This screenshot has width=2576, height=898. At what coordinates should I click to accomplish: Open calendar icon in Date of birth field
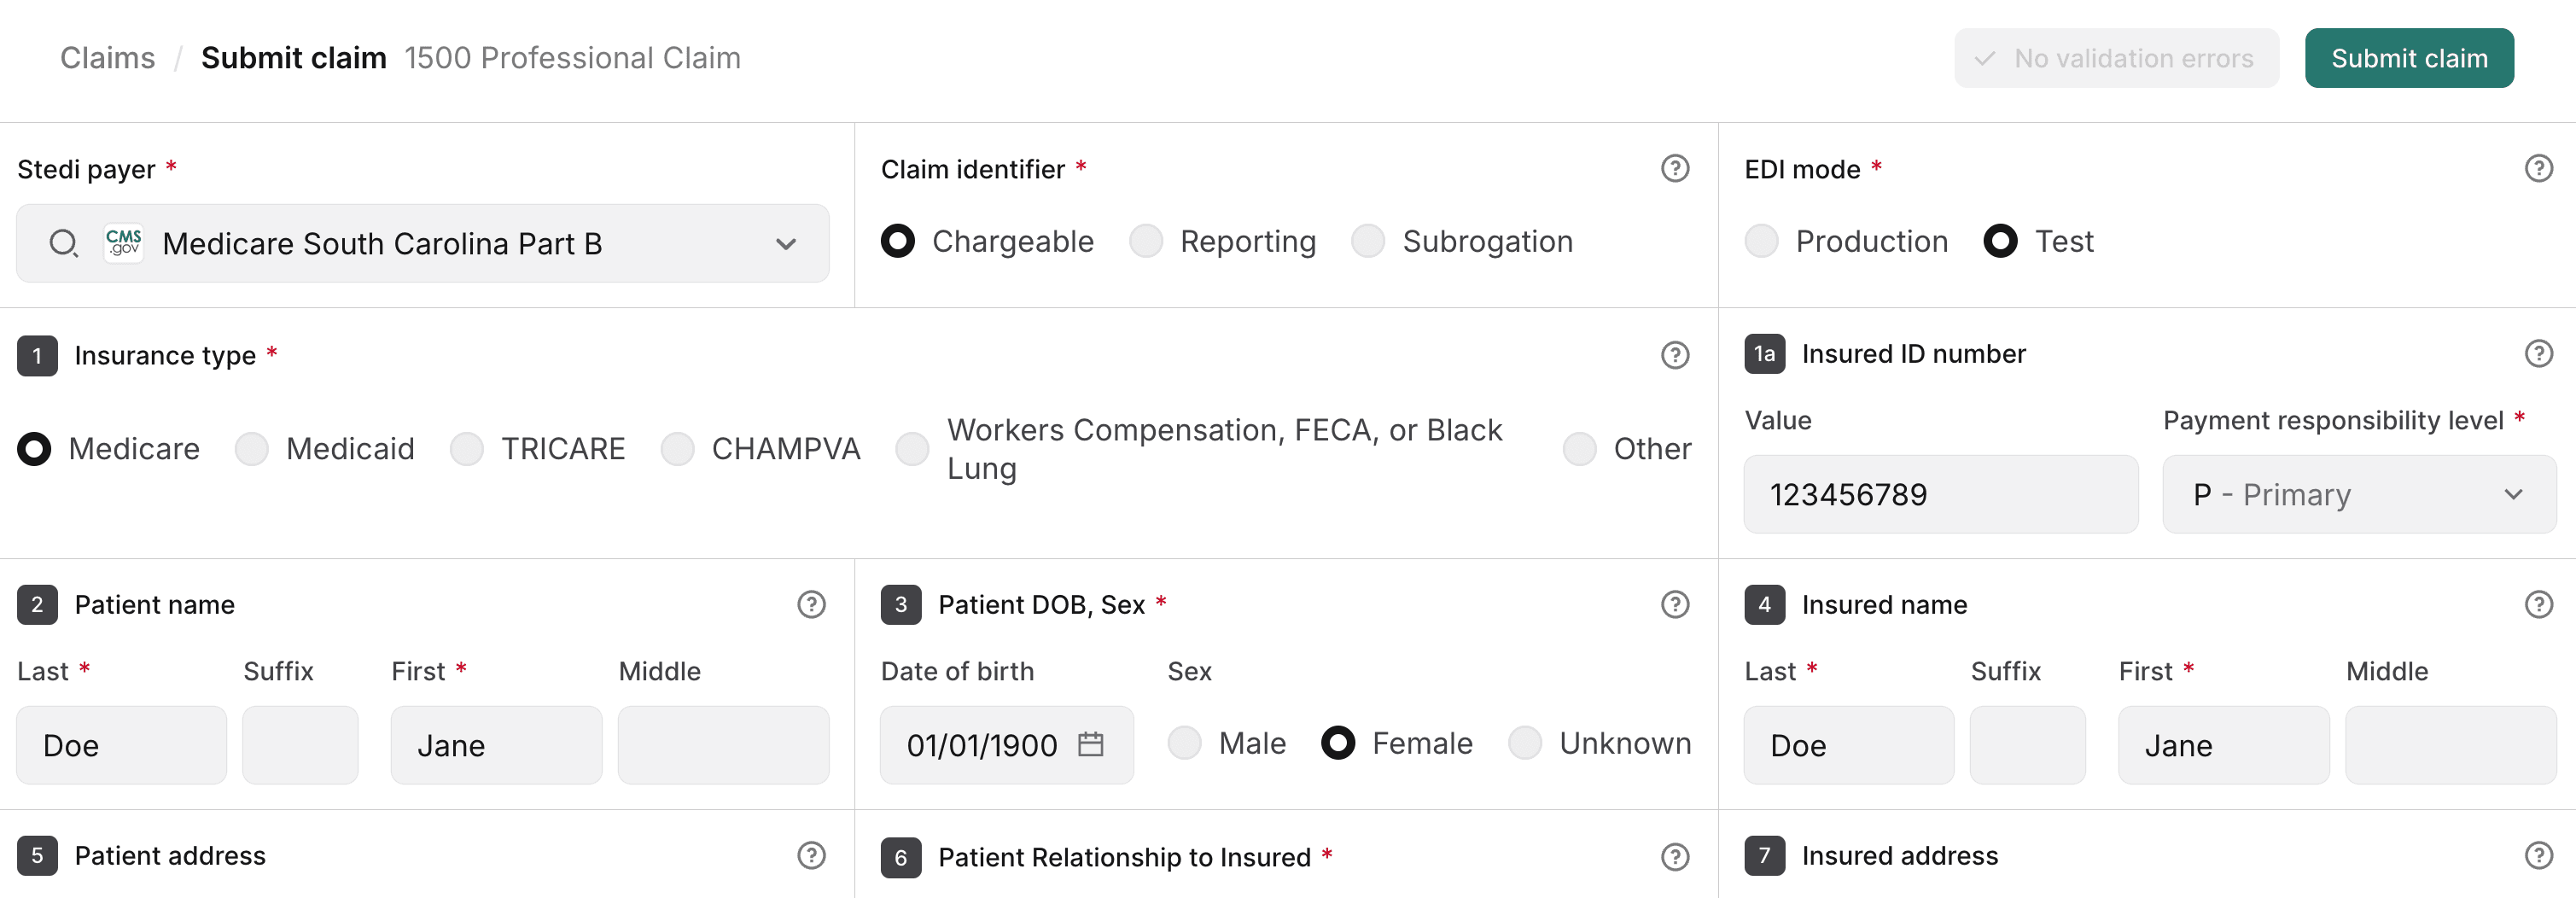pyautogui.click(x=1090, y=744)
